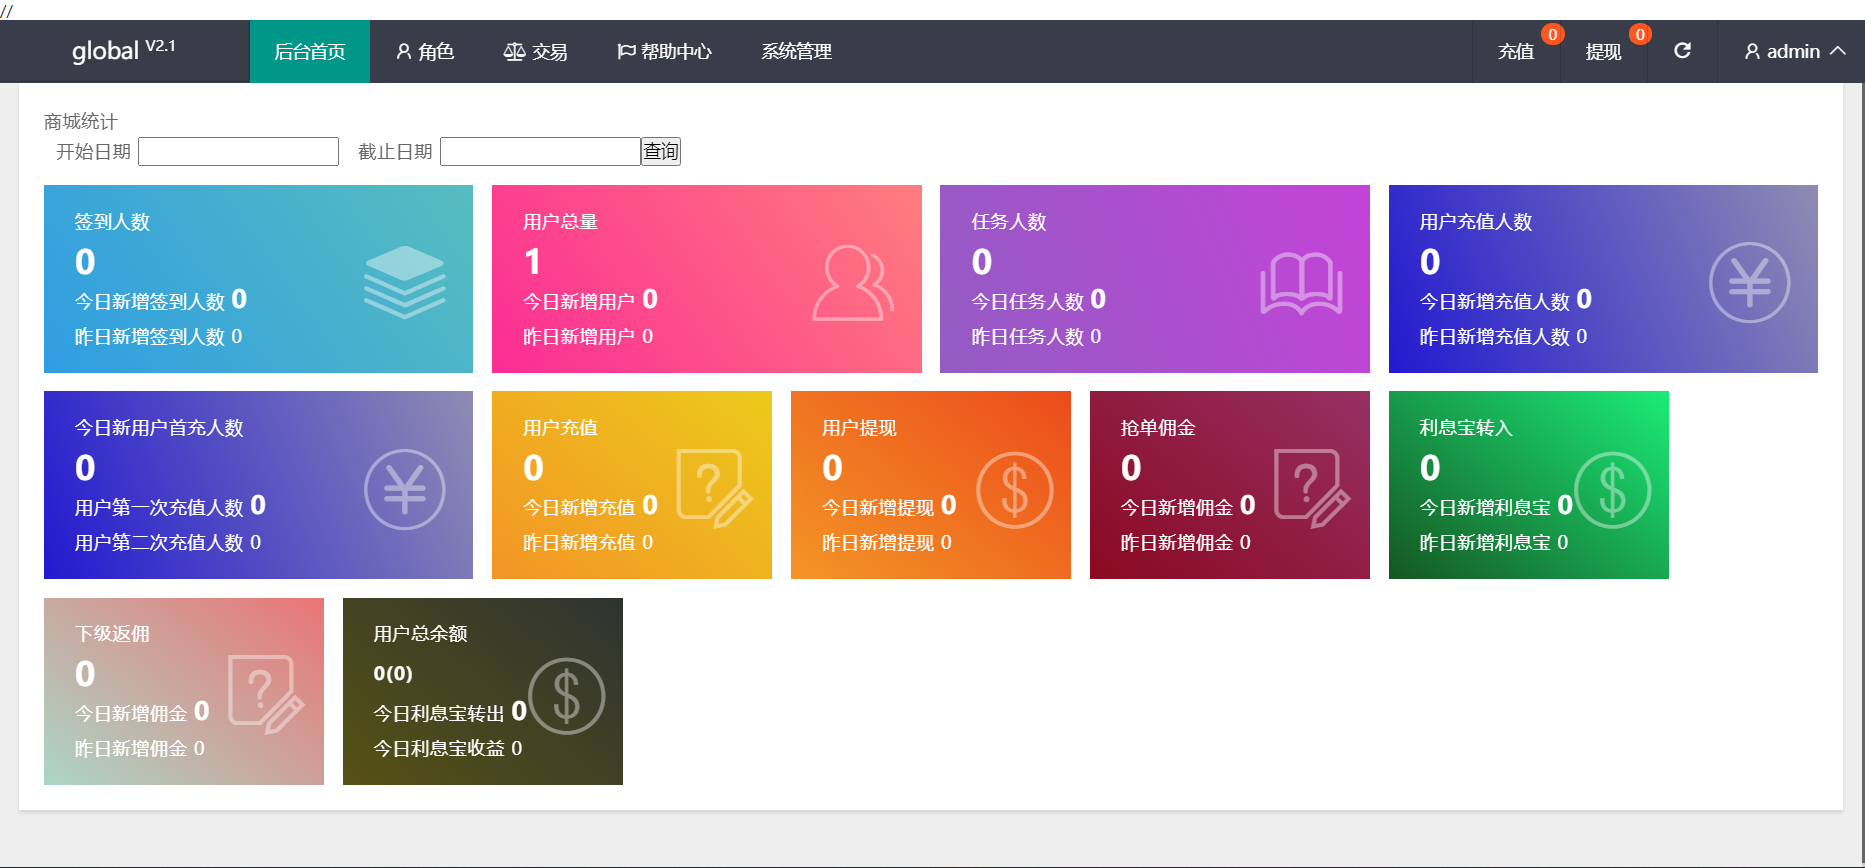The height and width of the screenshot is (868, 1865).
Task: Click the flag icon beside 帮助中心
Action: [626, 51]
